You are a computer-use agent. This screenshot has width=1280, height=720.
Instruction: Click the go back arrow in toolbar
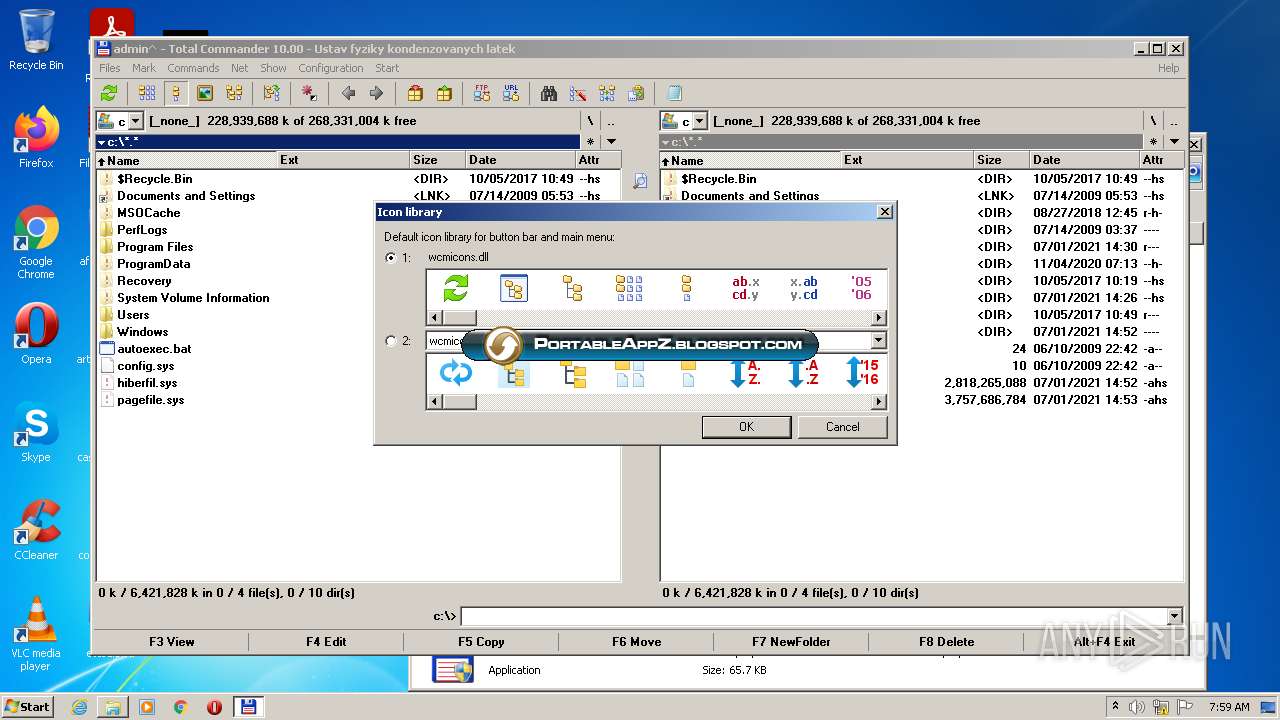(x=348, y=93)
